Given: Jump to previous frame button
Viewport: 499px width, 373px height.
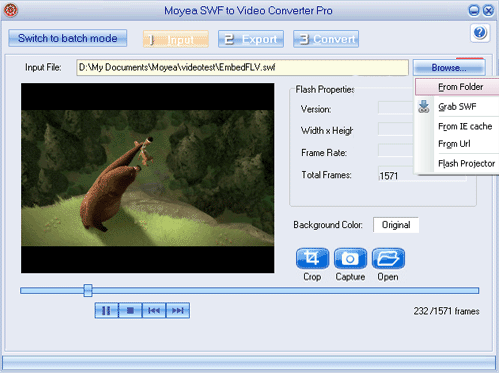Looking at the screenshot, I should coord(154,311).
